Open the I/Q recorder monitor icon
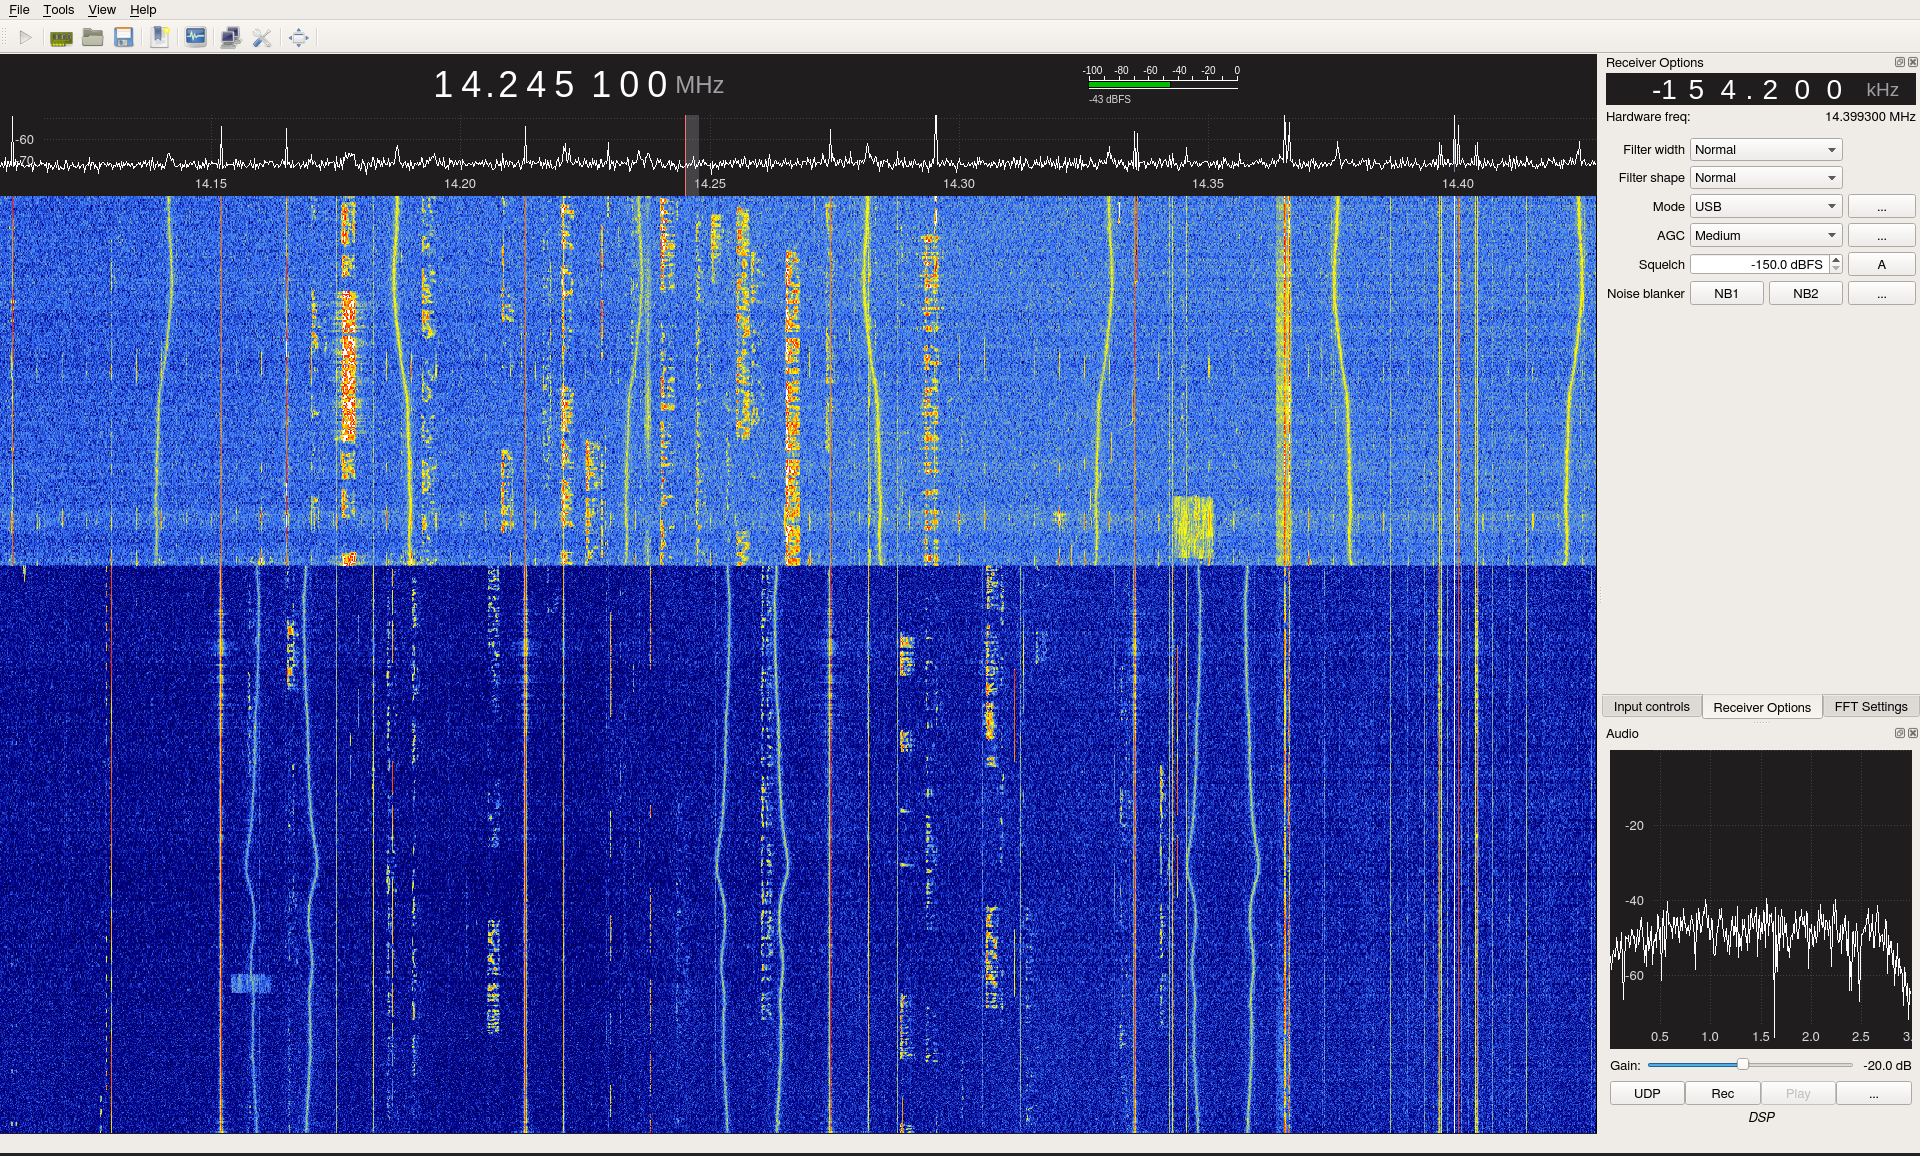This screenshot has height=1156, width=1920. 196,38
